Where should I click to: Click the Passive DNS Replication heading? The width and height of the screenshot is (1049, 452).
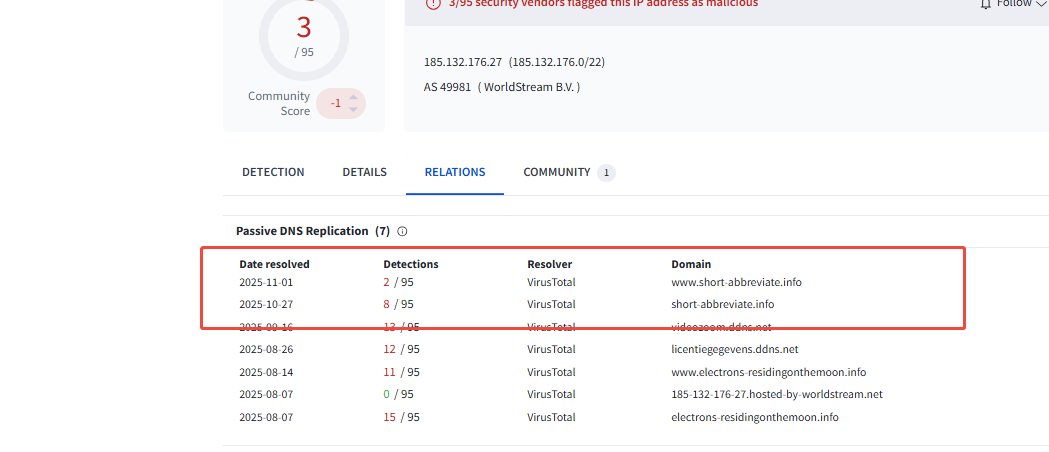click(313, 231)
